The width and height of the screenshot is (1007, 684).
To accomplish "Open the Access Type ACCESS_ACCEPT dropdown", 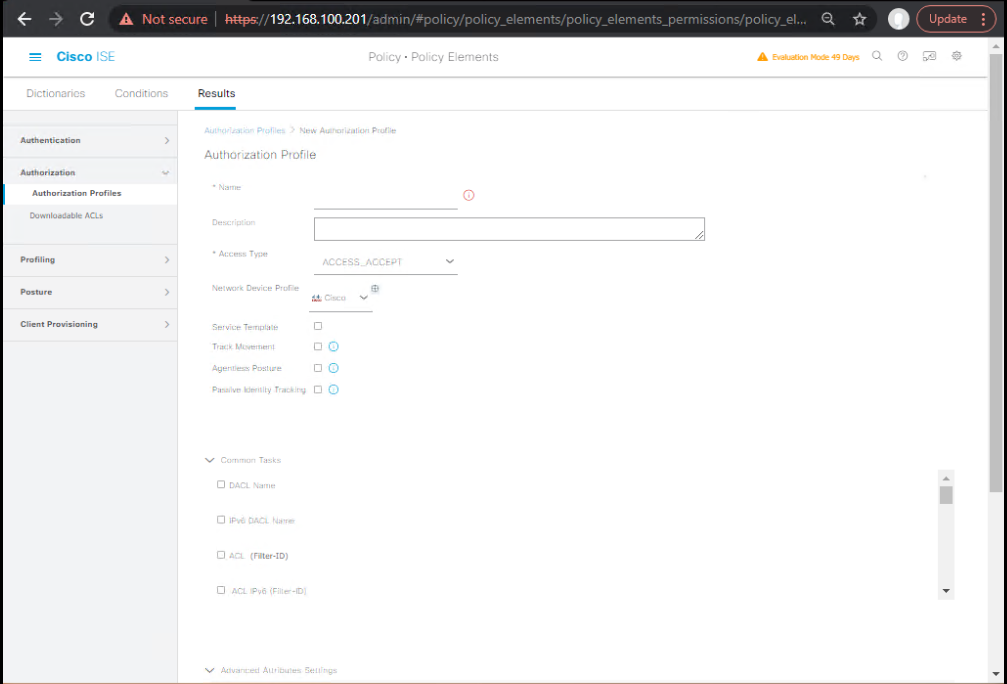I will 386,262.
